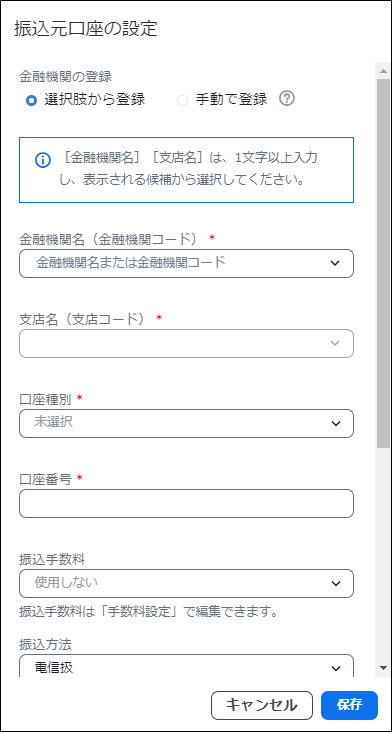
Task: Open the 振込手数料 dropdown
Action: click(x=186, y=583)
